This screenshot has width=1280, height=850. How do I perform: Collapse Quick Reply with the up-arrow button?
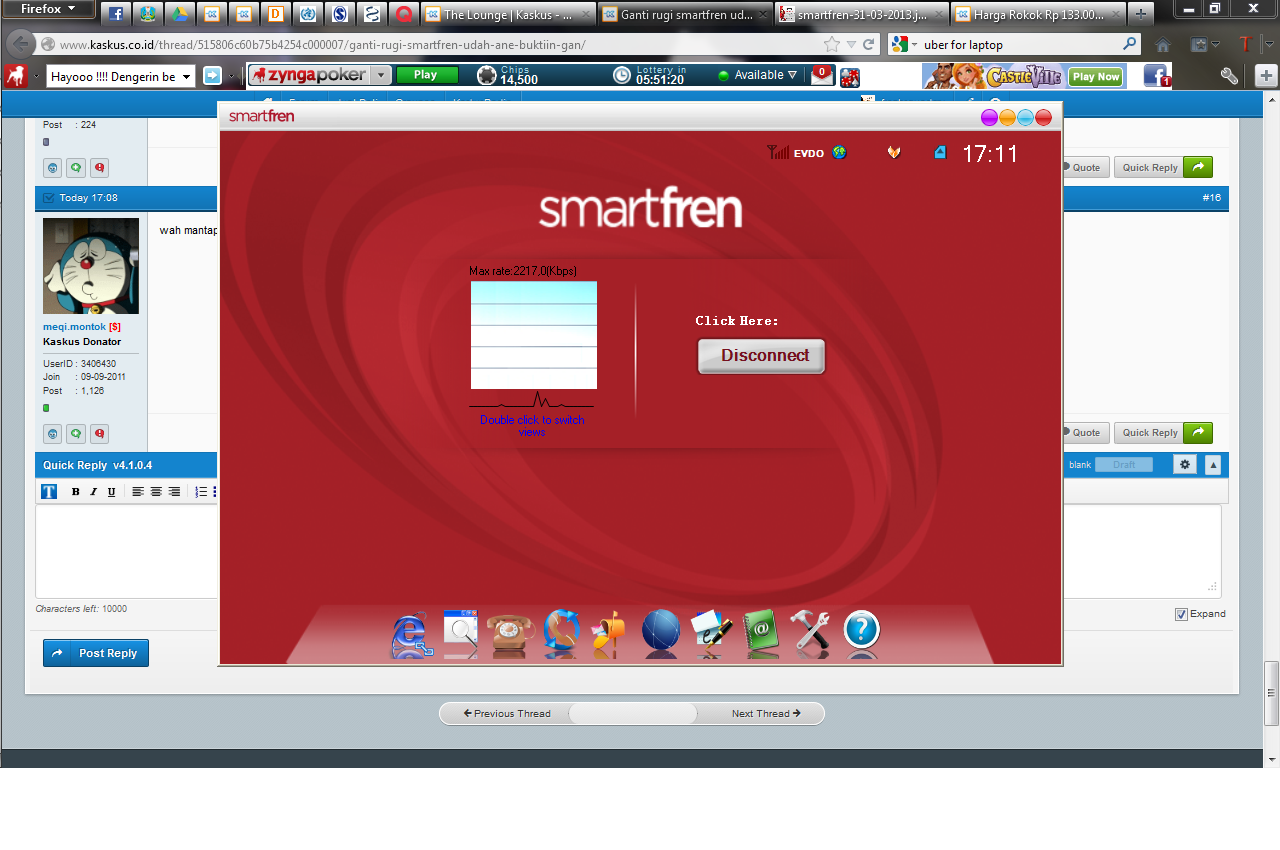pos(1213,465)
